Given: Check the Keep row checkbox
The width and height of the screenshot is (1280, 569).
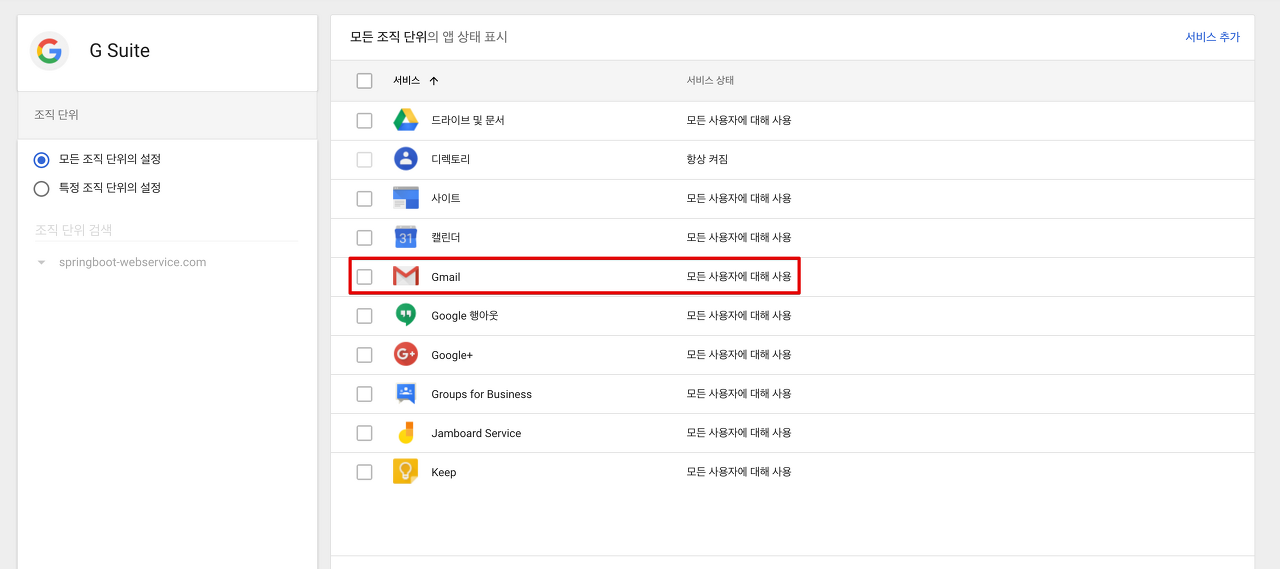Looking at the screenshot, I should tap(364, 471).
